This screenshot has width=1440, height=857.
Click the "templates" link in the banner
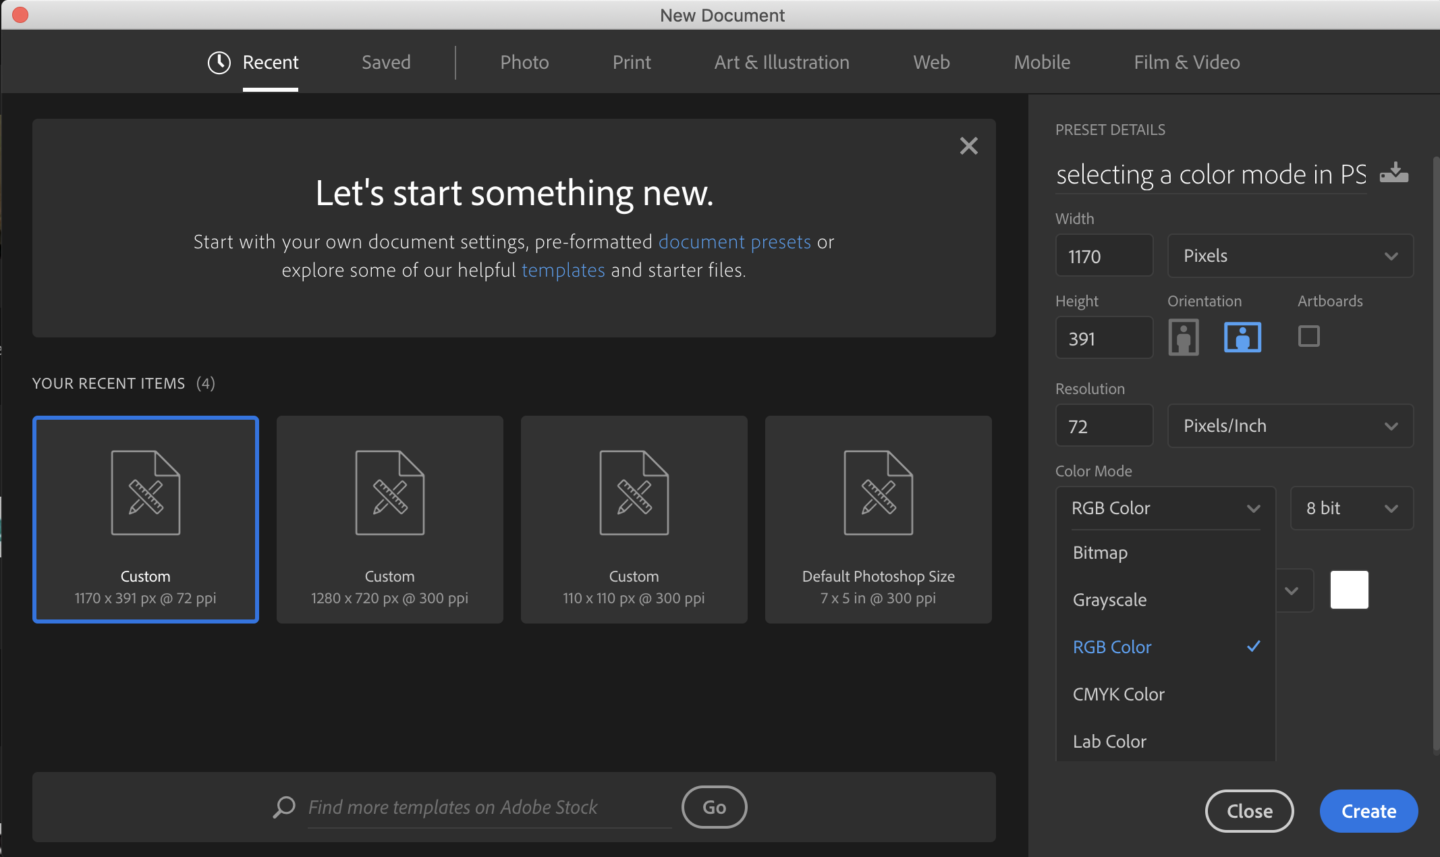[x=563, y=269]
